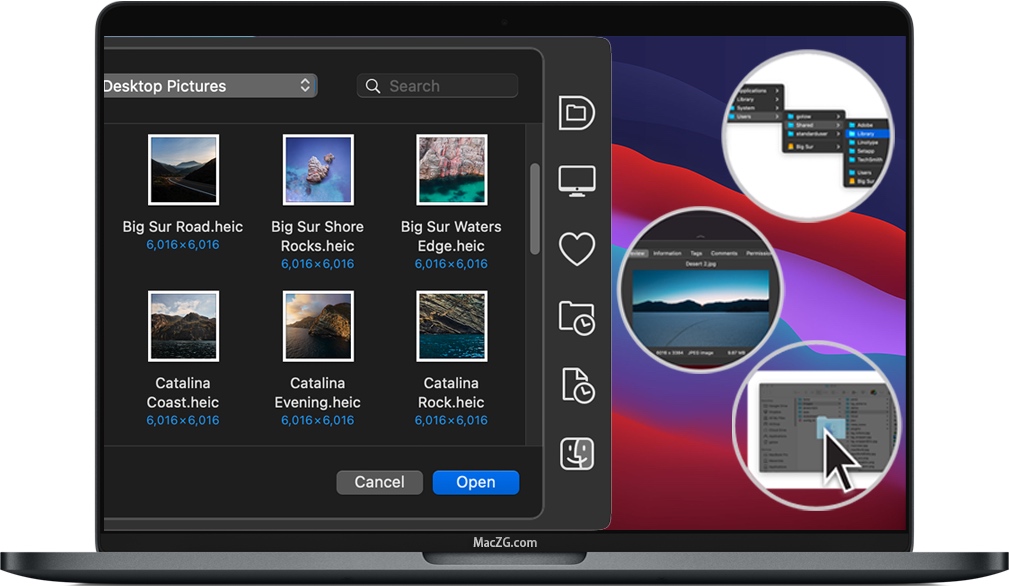Open the Computer monitor icon menu
The width and height of the screenshot is (1009, 586).
pos(577,181)
